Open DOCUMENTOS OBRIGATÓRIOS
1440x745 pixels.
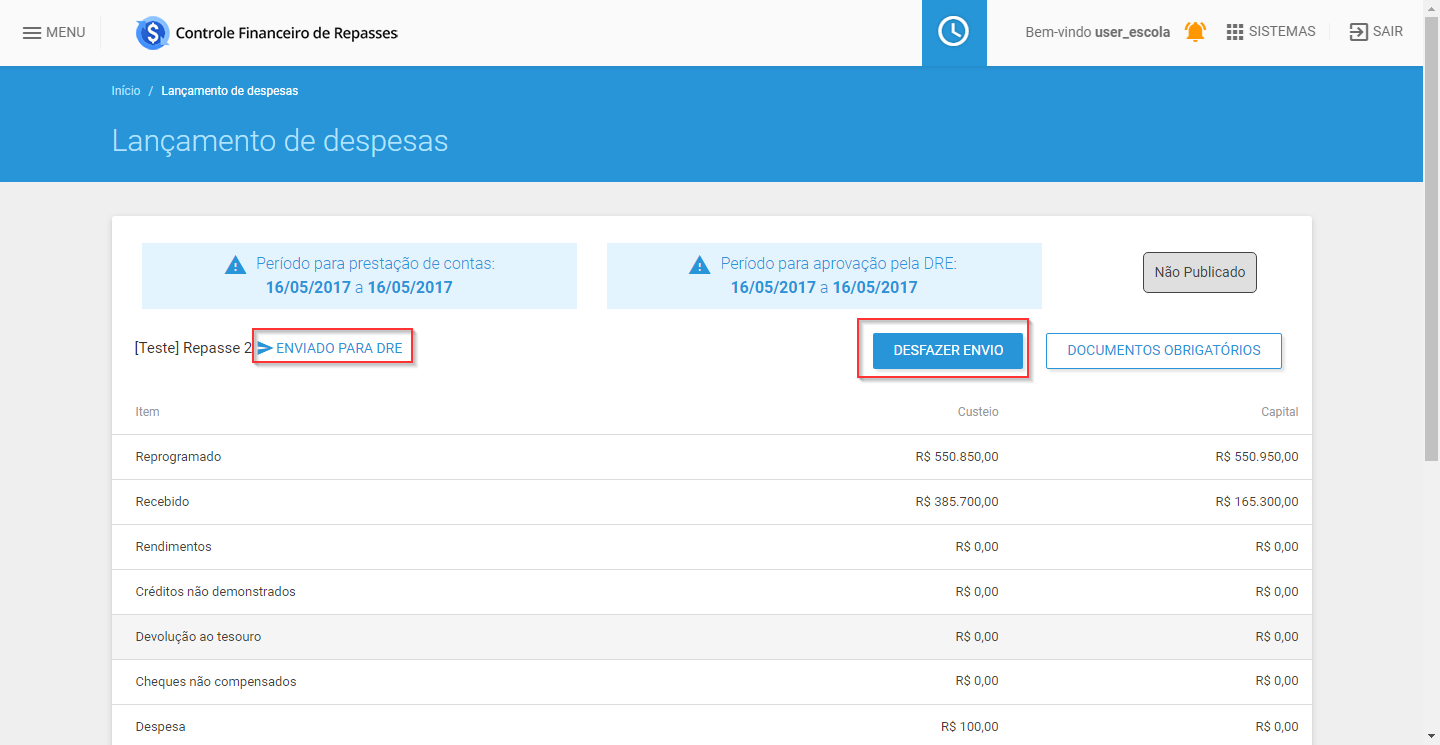point(1163,351)
